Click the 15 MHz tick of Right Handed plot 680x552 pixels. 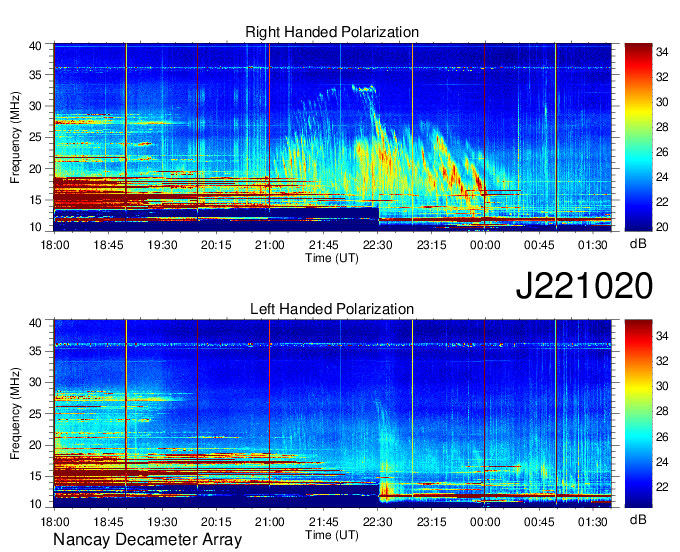[x=35, y=200]
